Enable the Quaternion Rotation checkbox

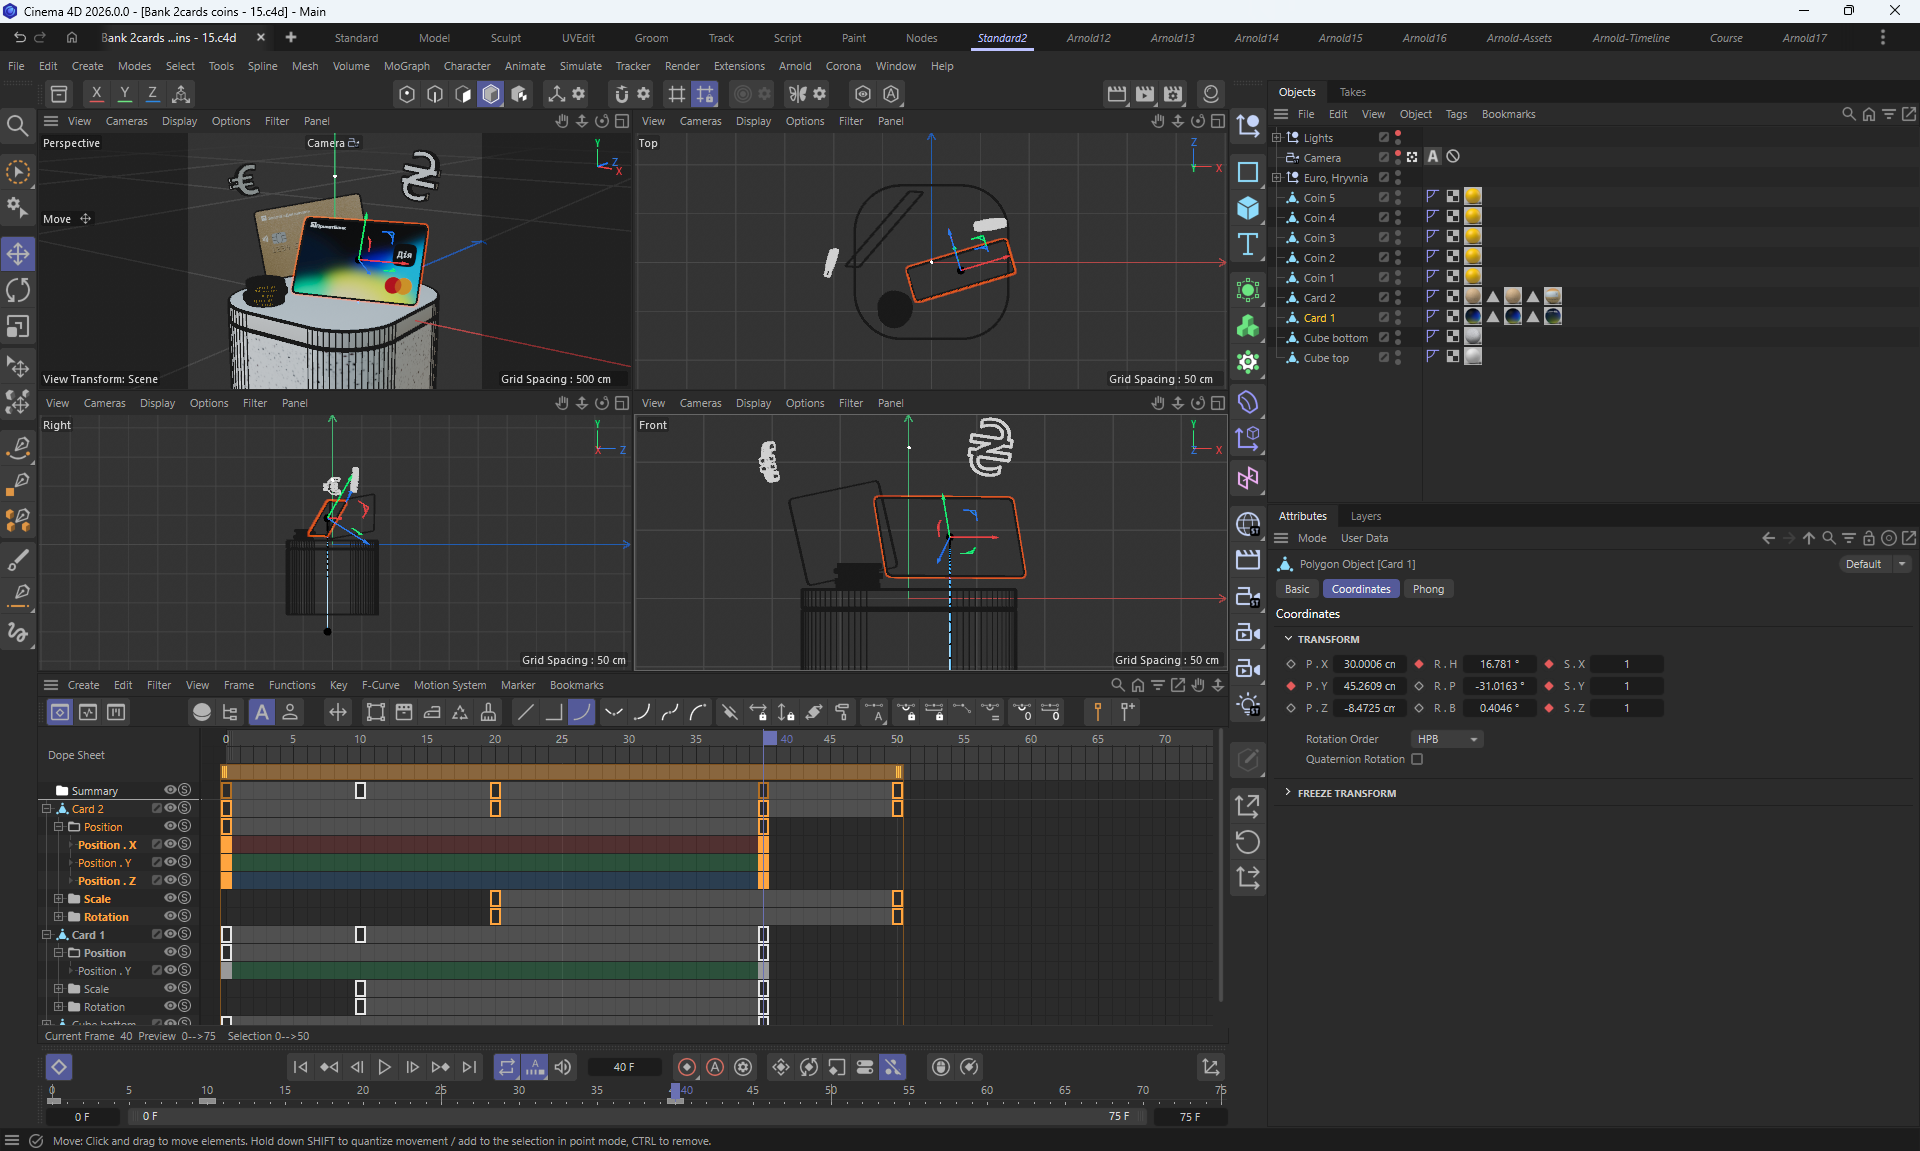tap(1417, 759)
